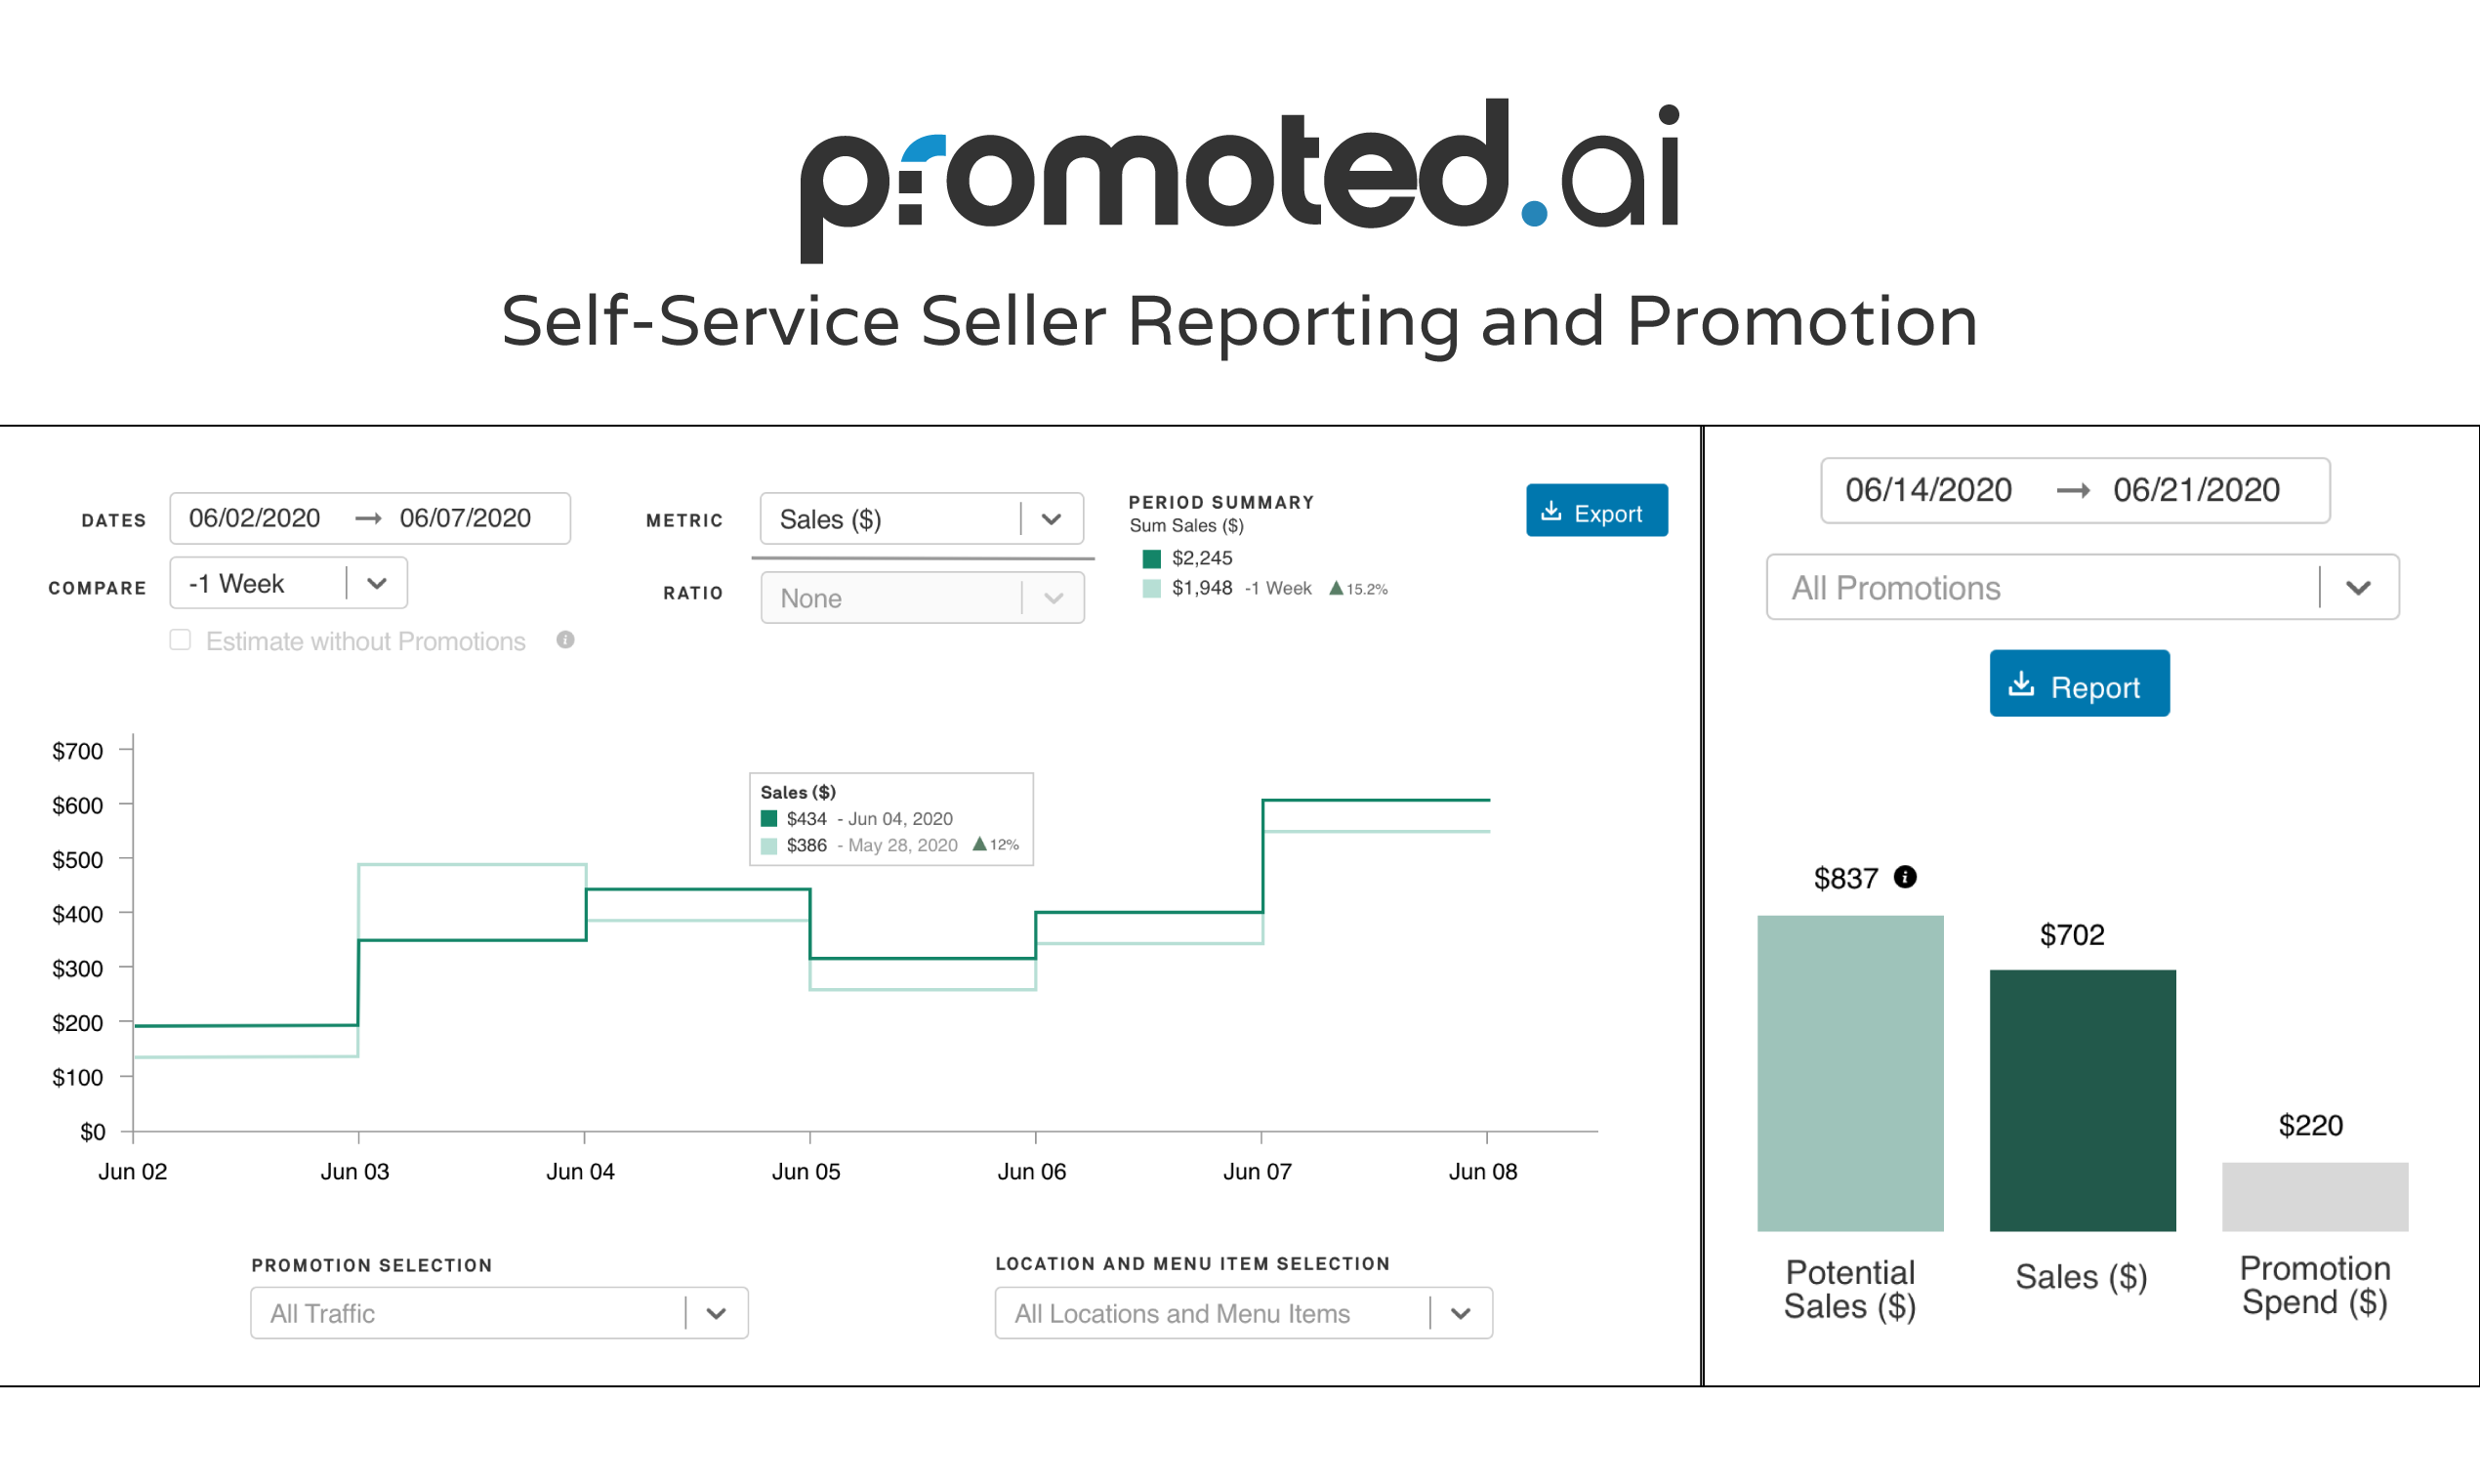Click the 06/02/2020 start date field

point(255,518)
